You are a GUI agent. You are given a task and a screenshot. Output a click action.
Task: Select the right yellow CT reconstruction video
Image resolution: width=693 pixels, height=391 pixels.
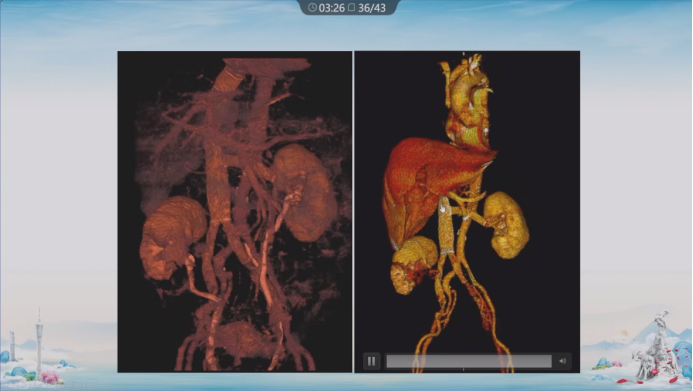pos(467,212)
